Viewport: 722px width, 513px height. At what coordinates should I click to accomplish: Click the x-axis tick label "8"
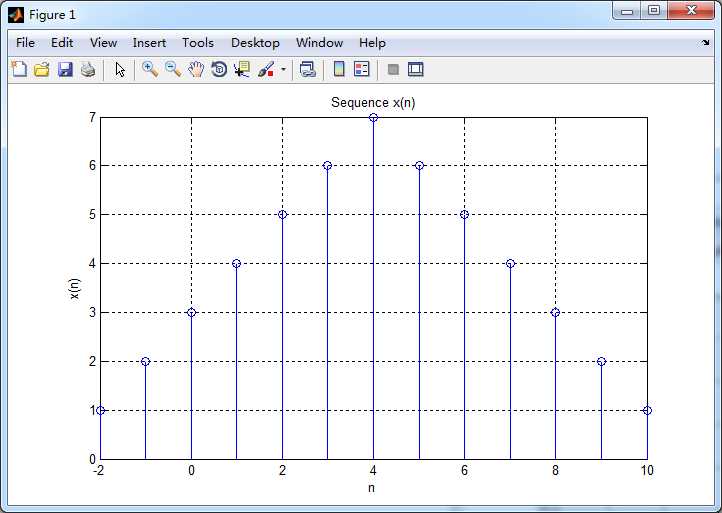tap(555, 470)
